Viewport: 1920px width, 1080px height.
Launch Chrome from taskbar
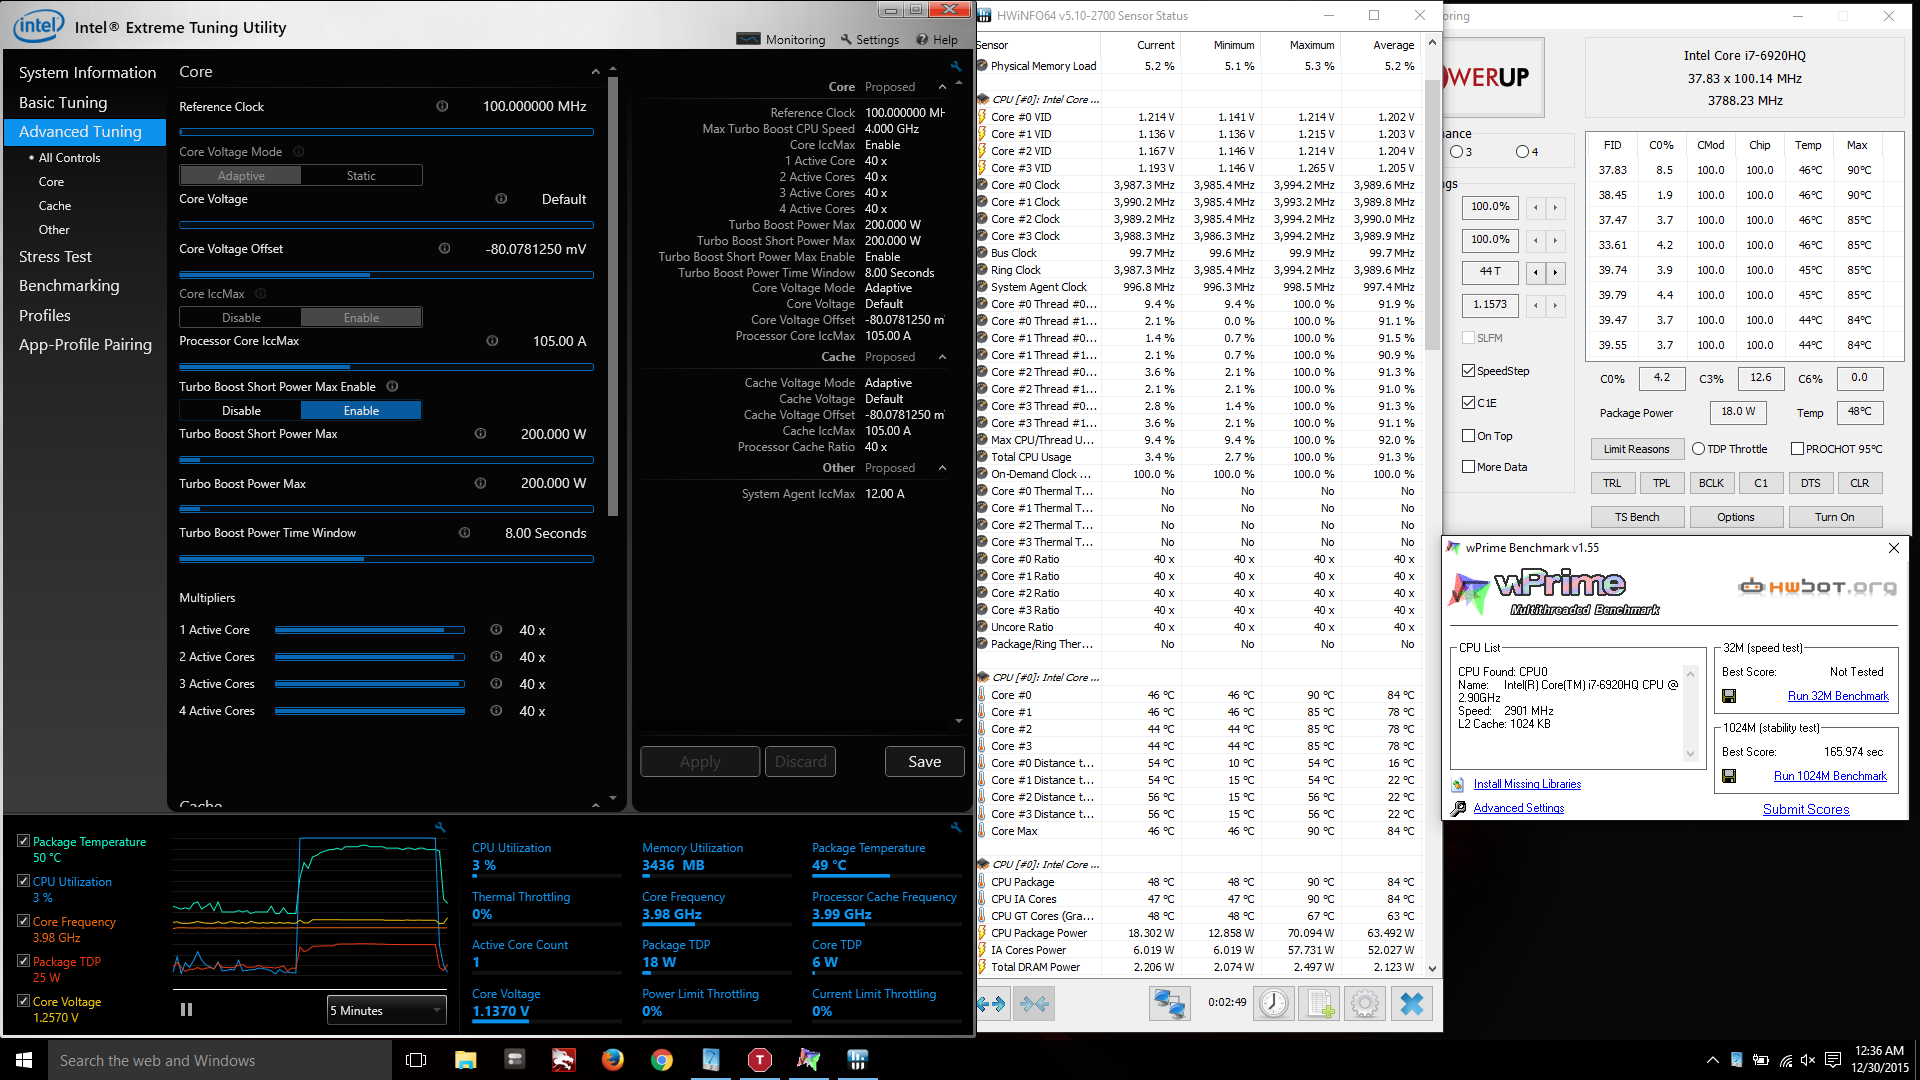tap(662, 1060)
